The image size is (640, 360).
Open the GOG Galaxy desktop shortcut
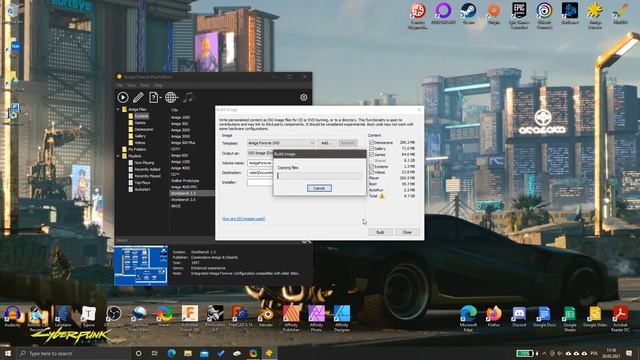[x=443, y=14]
